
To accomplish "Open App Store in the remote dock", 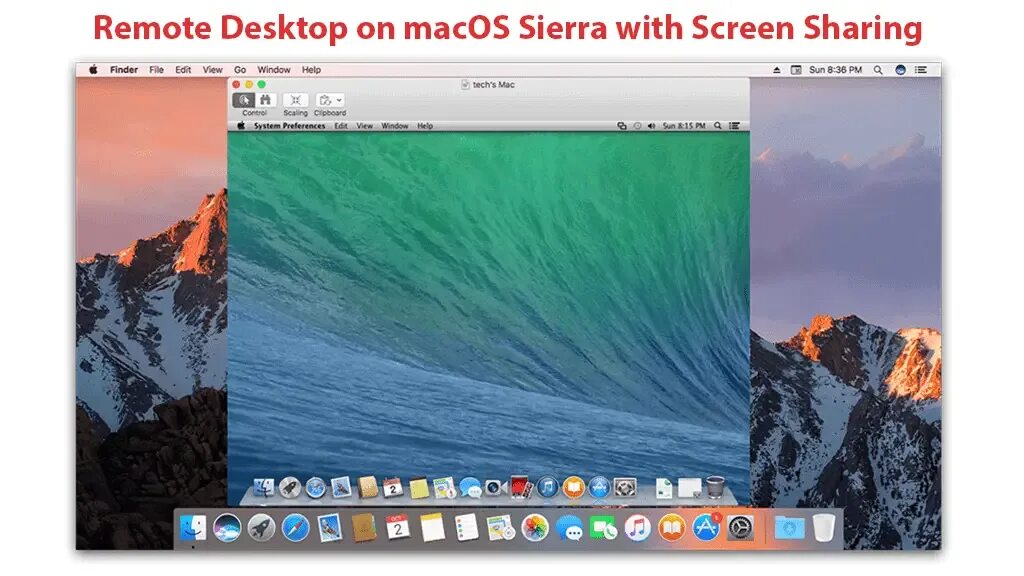I will pyautogui.click(x=599, y=487).
